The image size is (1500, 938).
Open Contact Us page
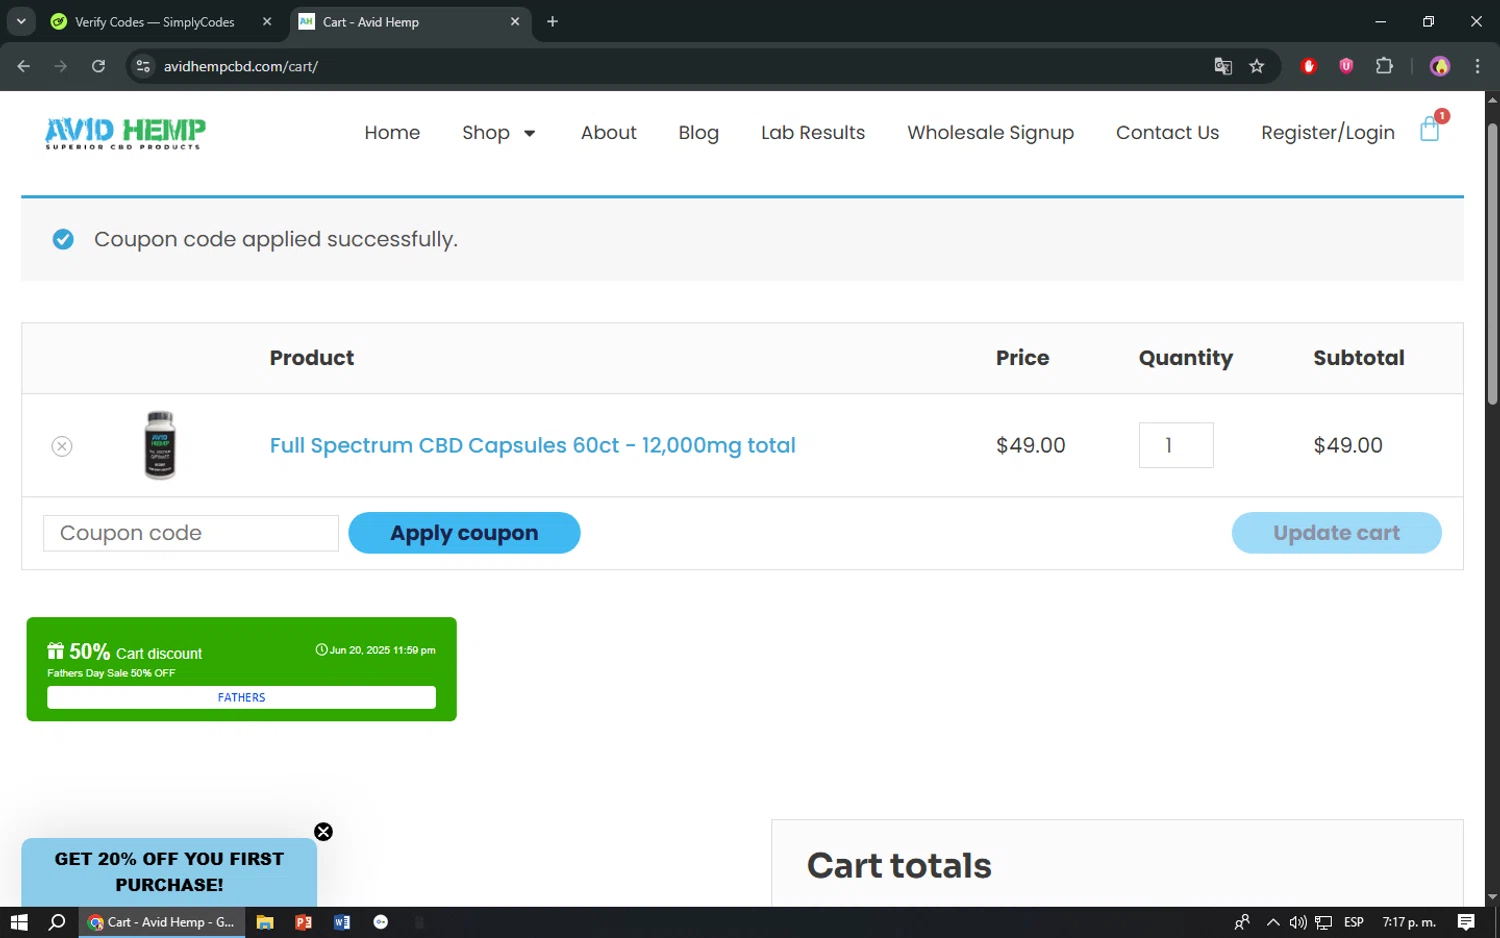coord(1167,132)
